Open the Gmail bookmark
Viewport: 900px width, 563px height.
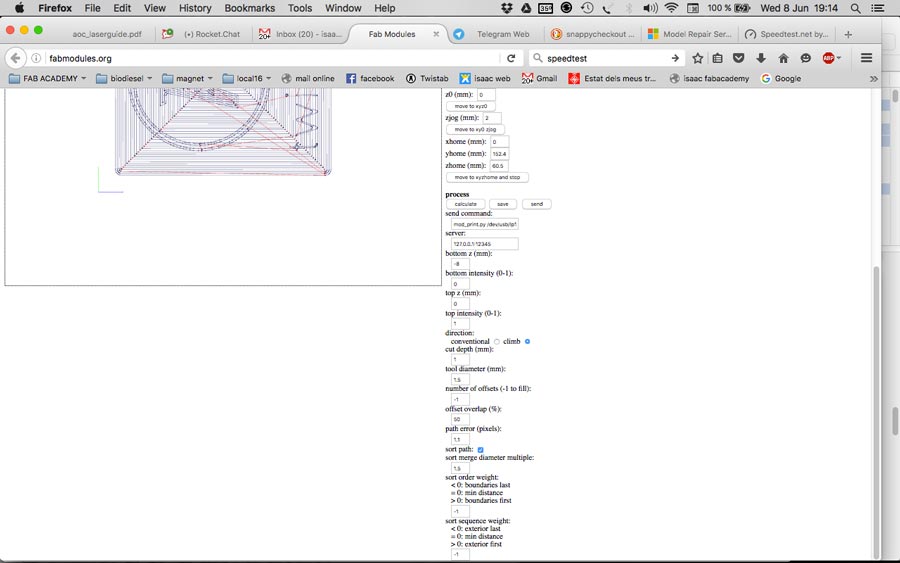(540, 79)
